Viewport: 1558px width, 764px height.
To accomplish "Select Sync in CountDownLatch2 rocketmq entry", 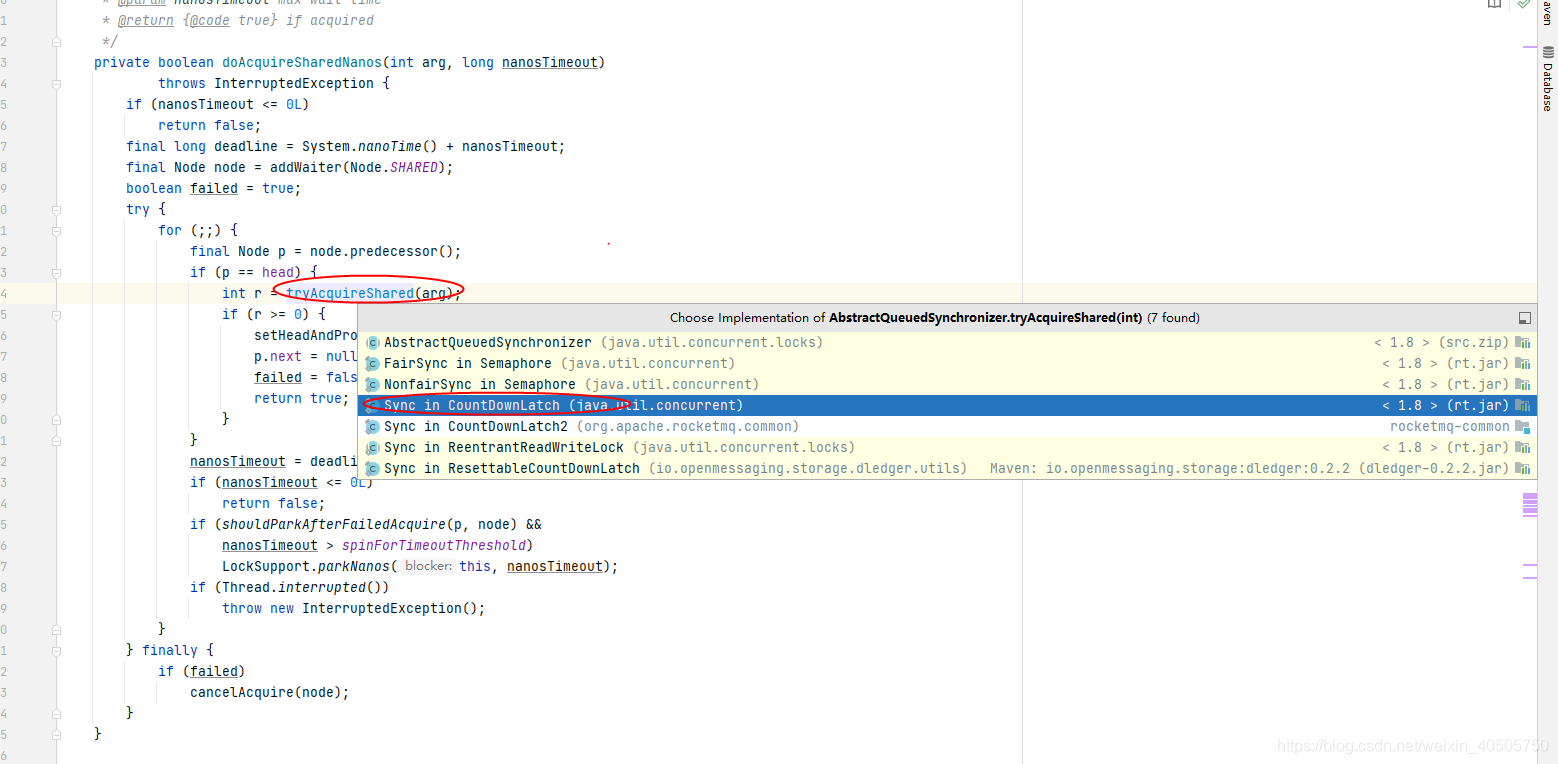I will (947, 427).
